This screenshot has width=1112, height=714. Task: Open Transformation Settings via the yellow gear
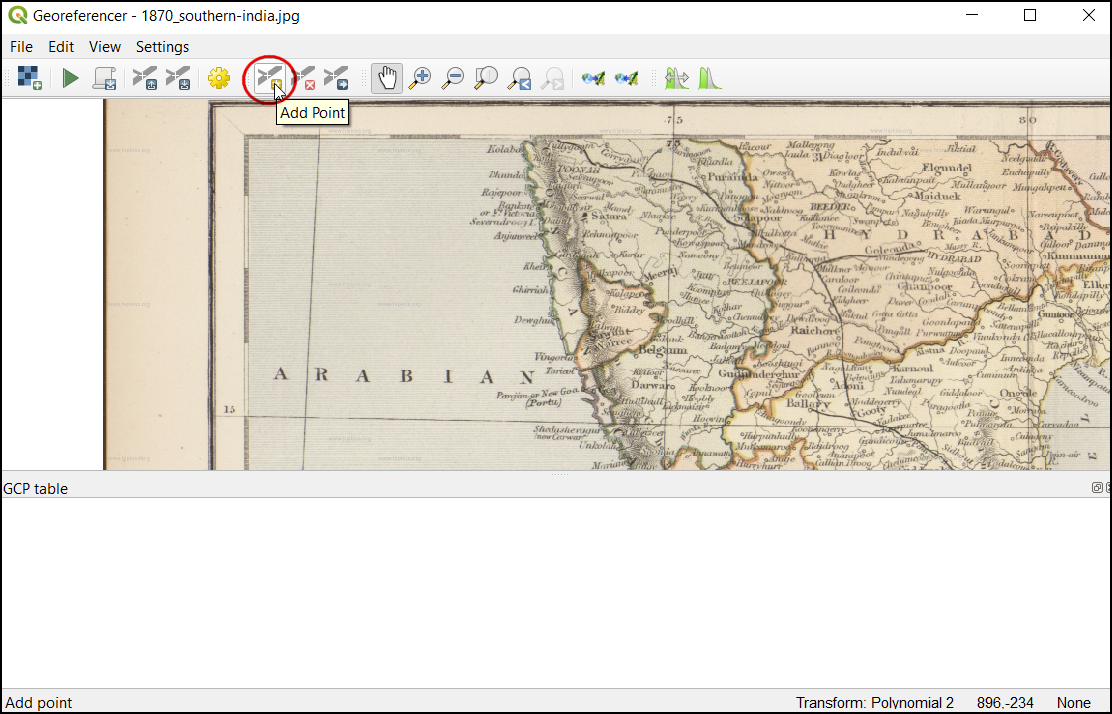point(219,78)
